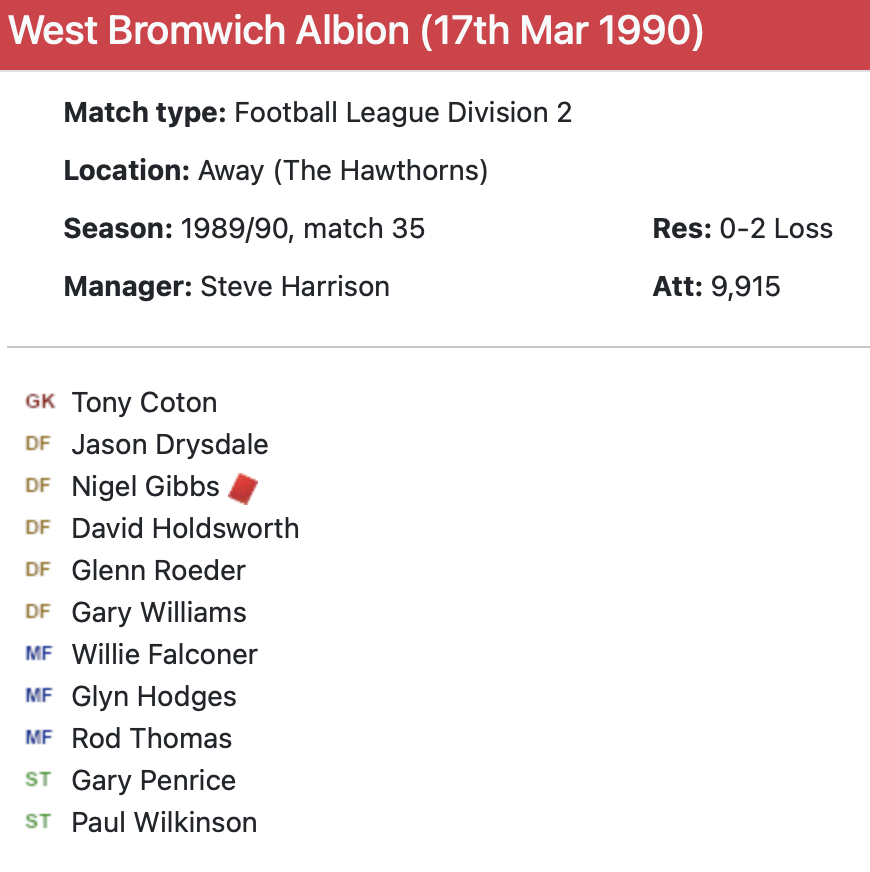Click the DF icon beside Jason Drysdale

(38, 444)
